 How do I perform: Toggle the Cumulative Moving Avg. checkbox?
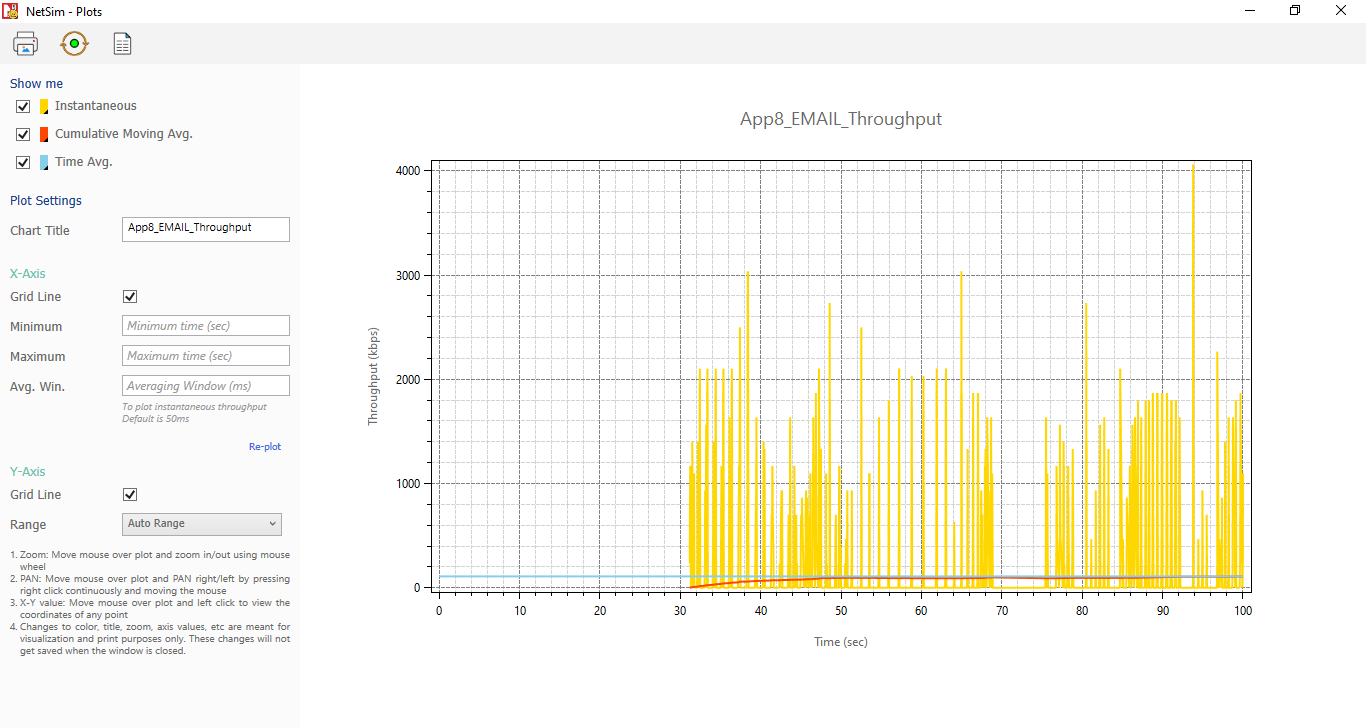23,134
